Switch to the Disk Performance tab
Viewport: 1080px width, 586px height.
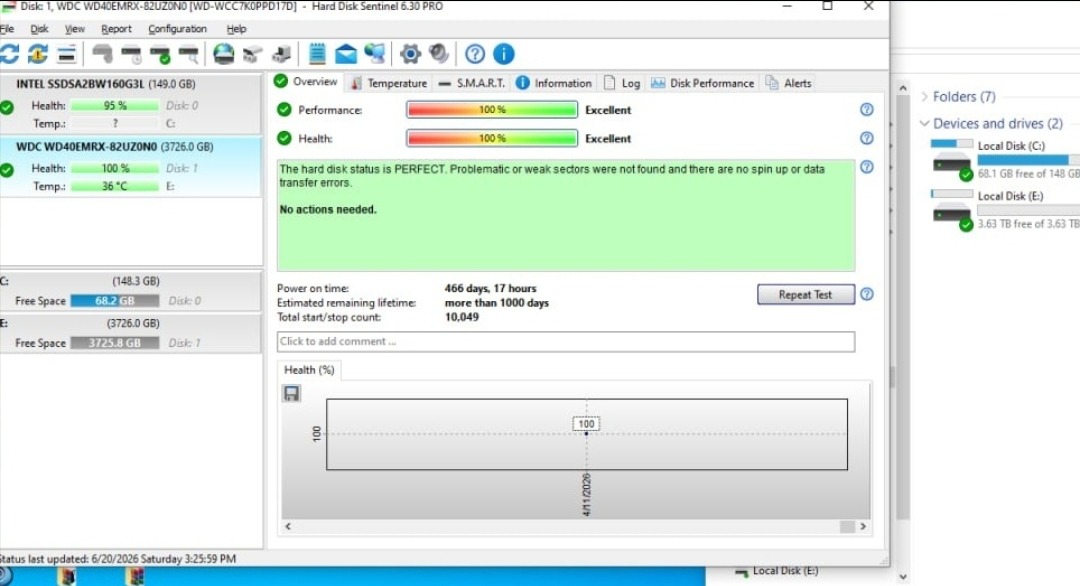click(703, 83)
